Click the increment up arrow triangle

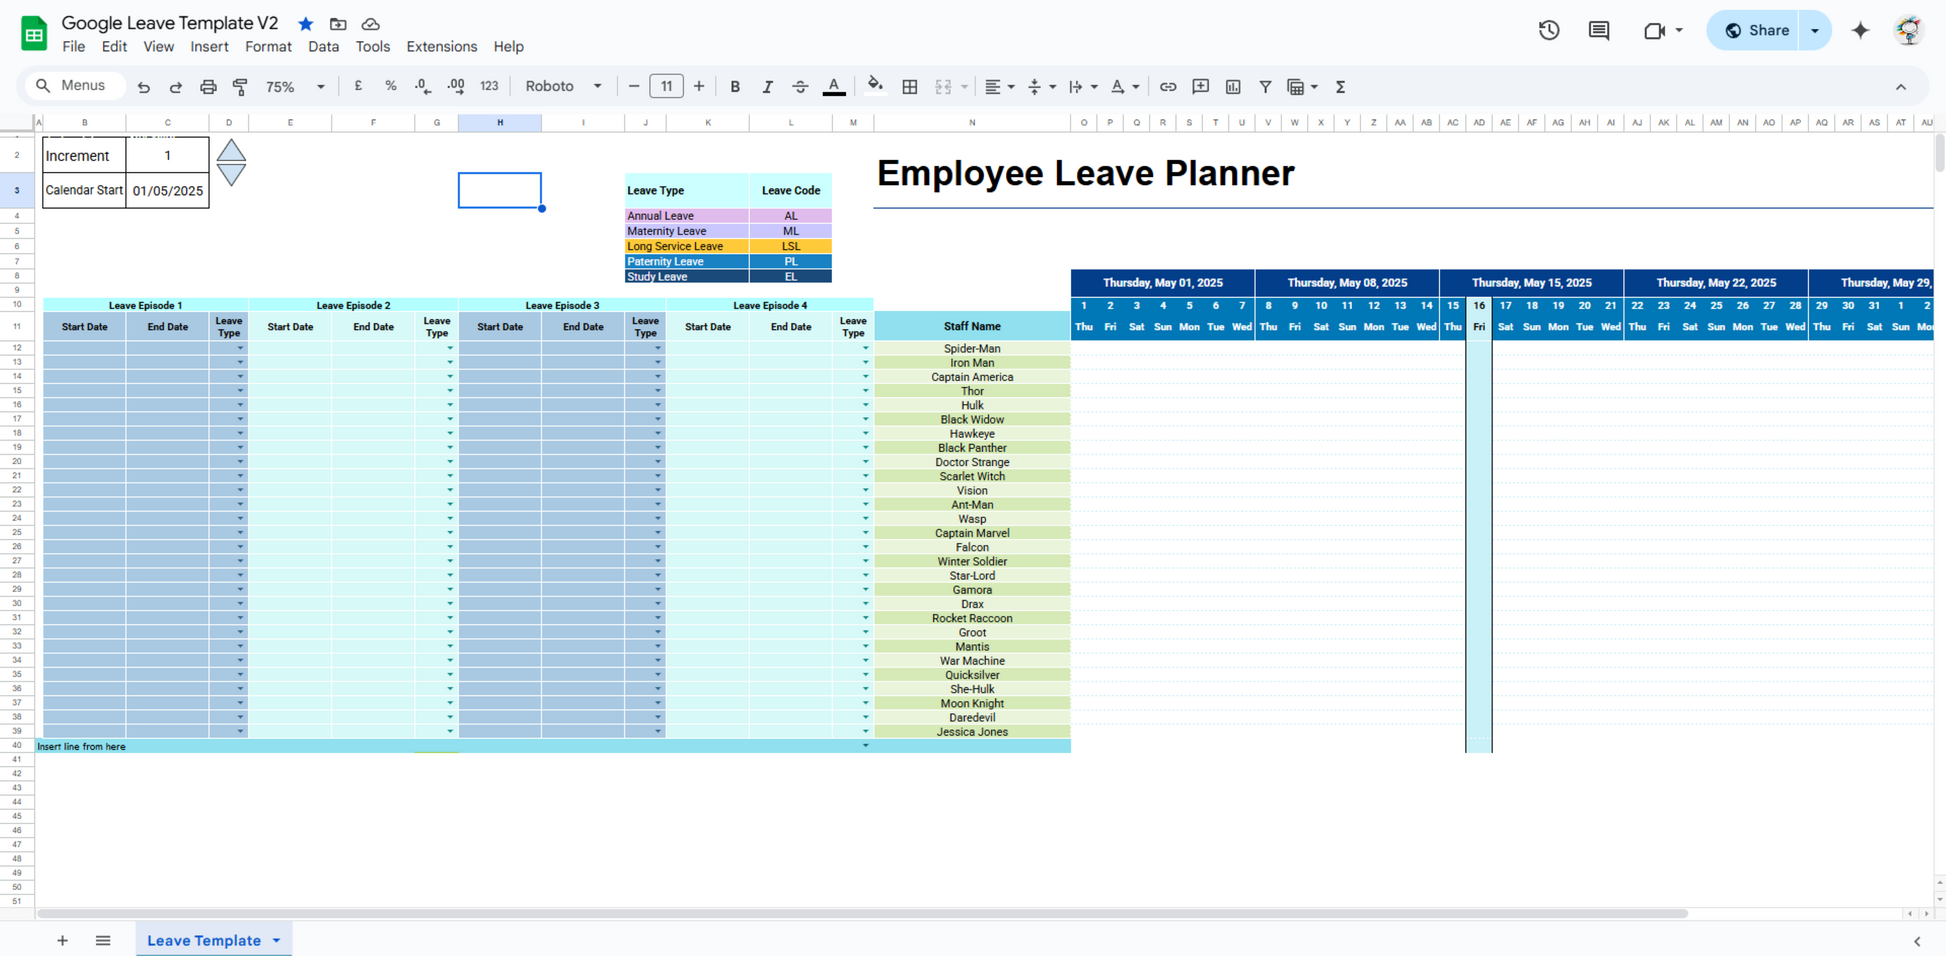tap(231, 151)
